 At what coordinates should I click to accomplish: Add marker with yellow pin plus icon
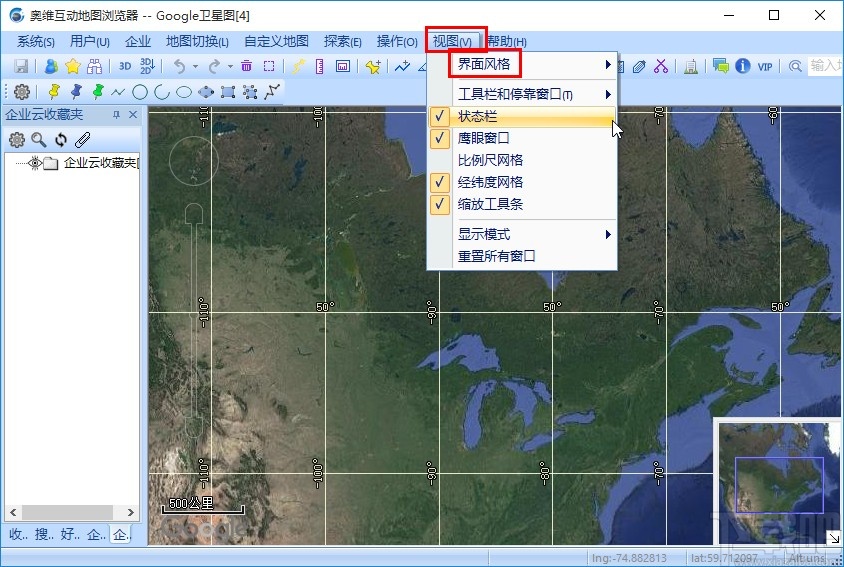point(373,66)
